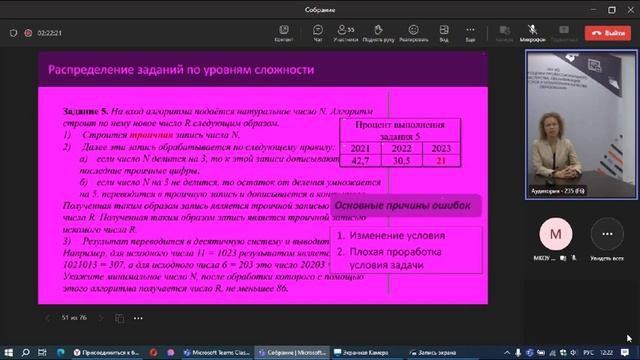Click the main error causes heading

(x=402, y=205)
